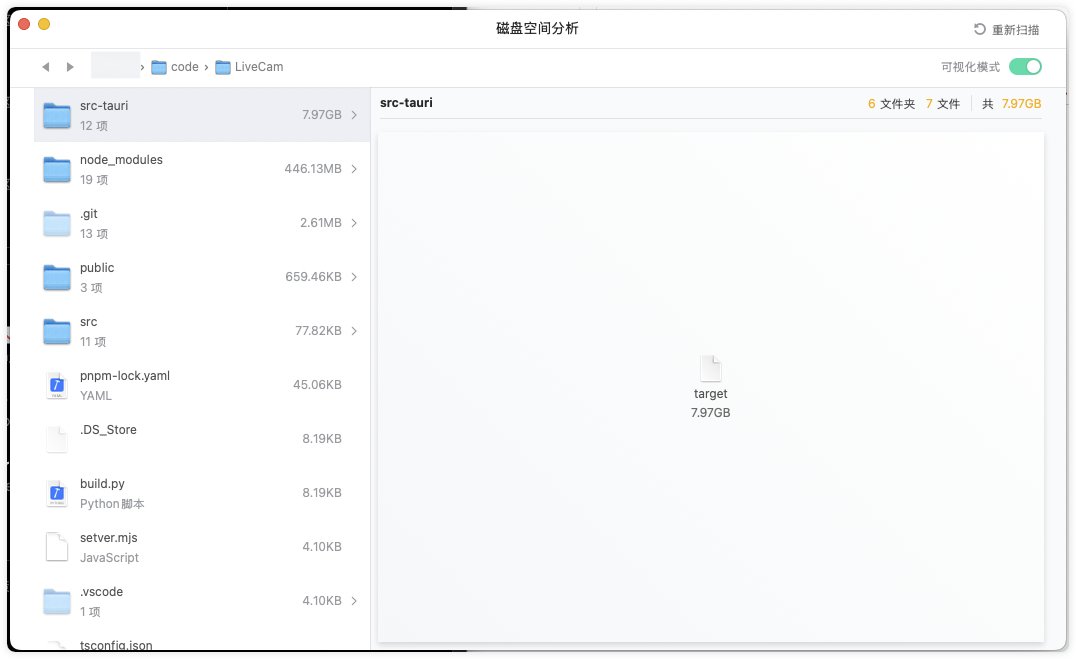Viewport: 1076px width, 659px height.
Task: Click the 446.13MB size value
Action: tap(313, 169)
